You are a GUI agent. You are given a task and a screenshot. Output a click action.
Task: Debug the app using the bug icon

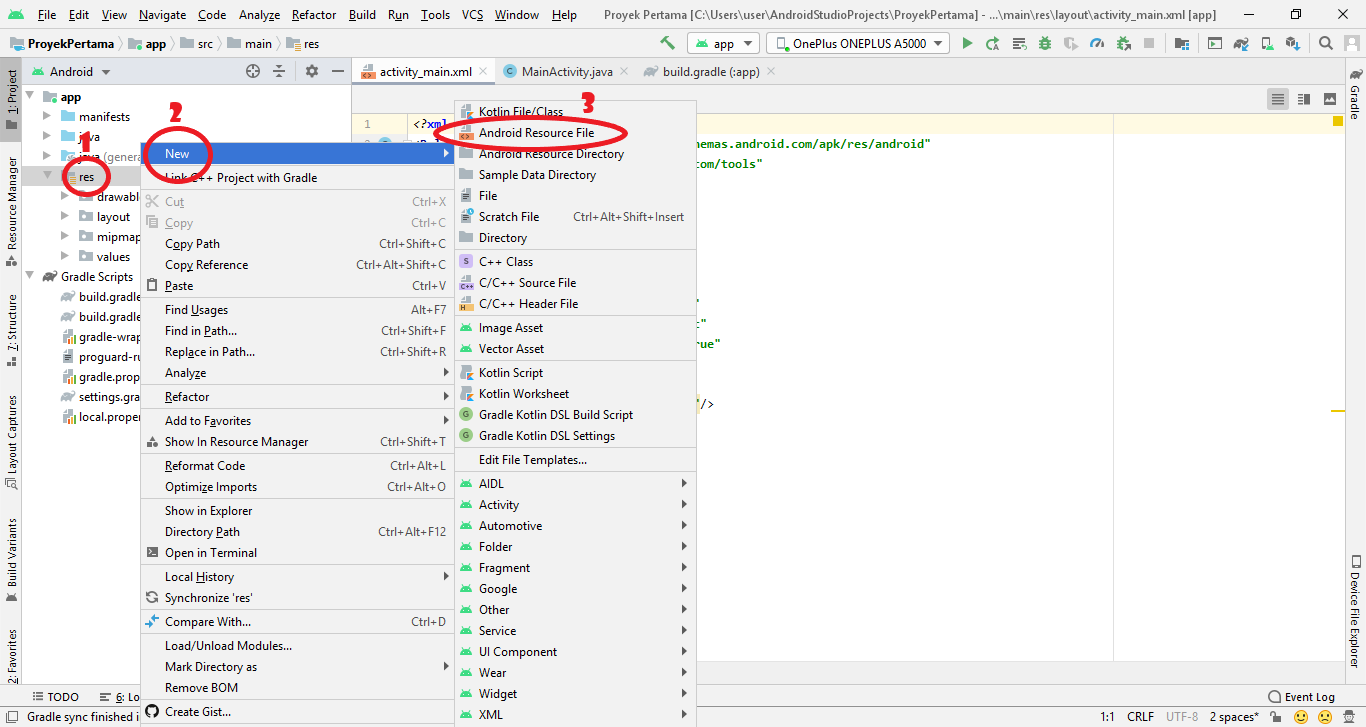pos(1043,43)
